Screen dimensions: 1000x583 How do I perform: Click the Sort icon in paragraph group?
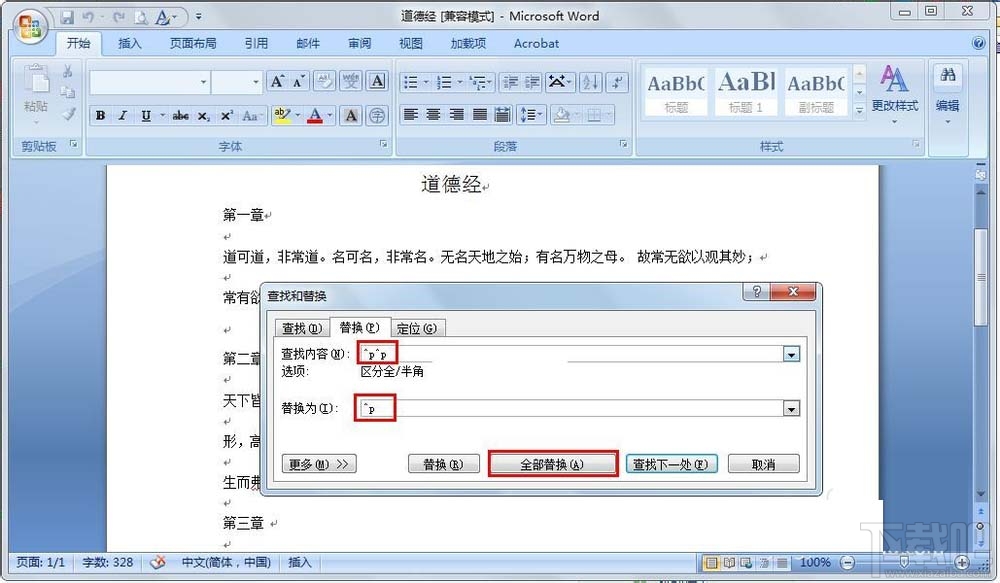[590, 82]
